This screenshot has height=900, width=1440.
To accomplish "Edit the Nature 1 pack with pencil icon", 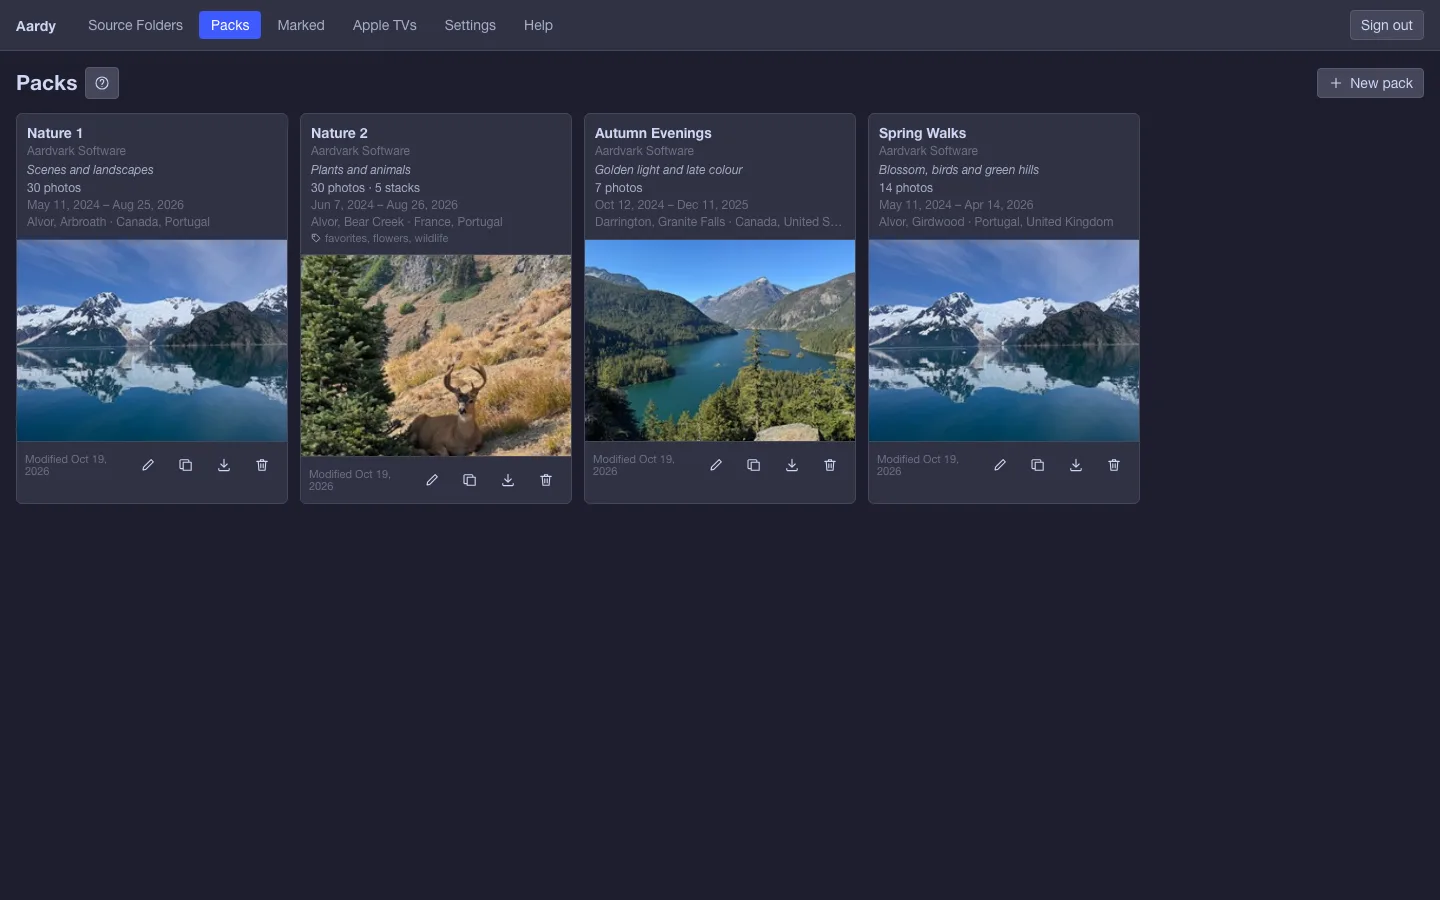I will click(x=148, y=465).
